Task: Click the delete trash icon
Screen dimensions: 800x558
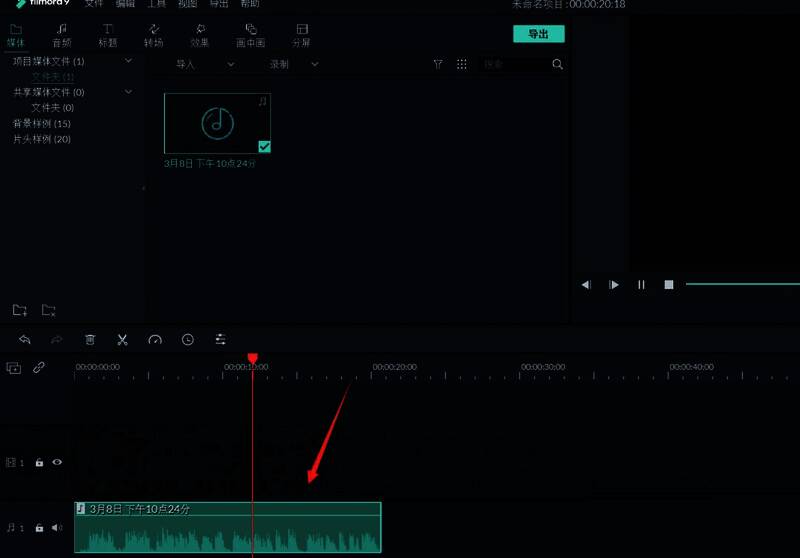Action: [x=90, y=340]
